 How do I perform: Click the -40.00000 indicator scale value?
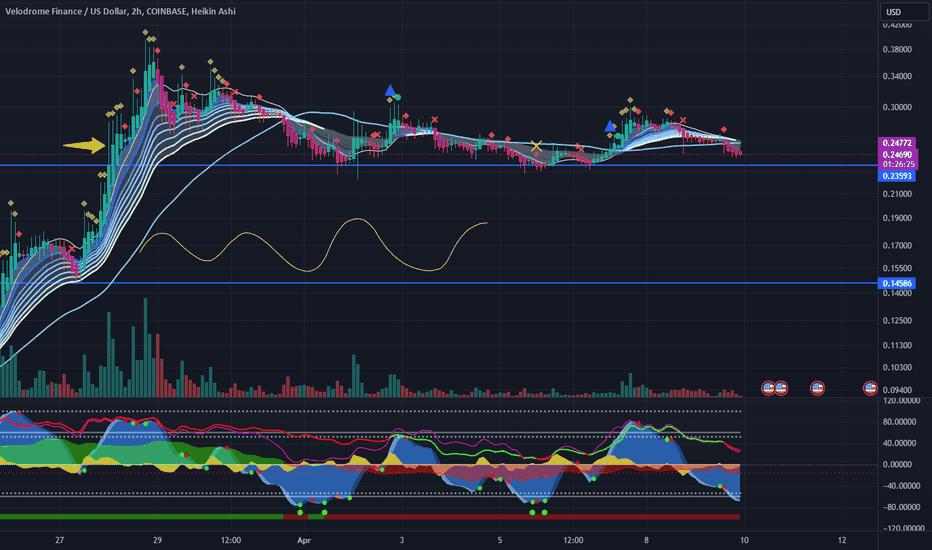[901, 486]
